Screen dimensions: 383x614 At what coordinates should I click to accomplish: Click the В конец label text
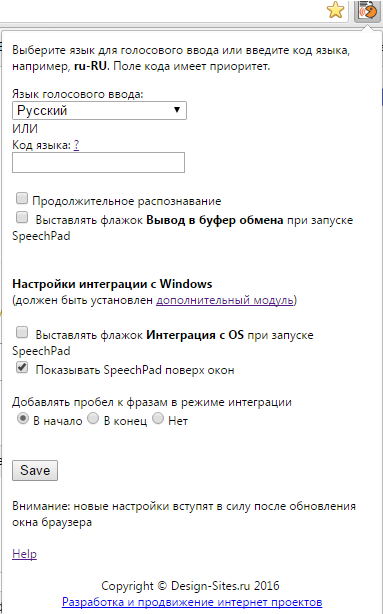pos(125,421)
